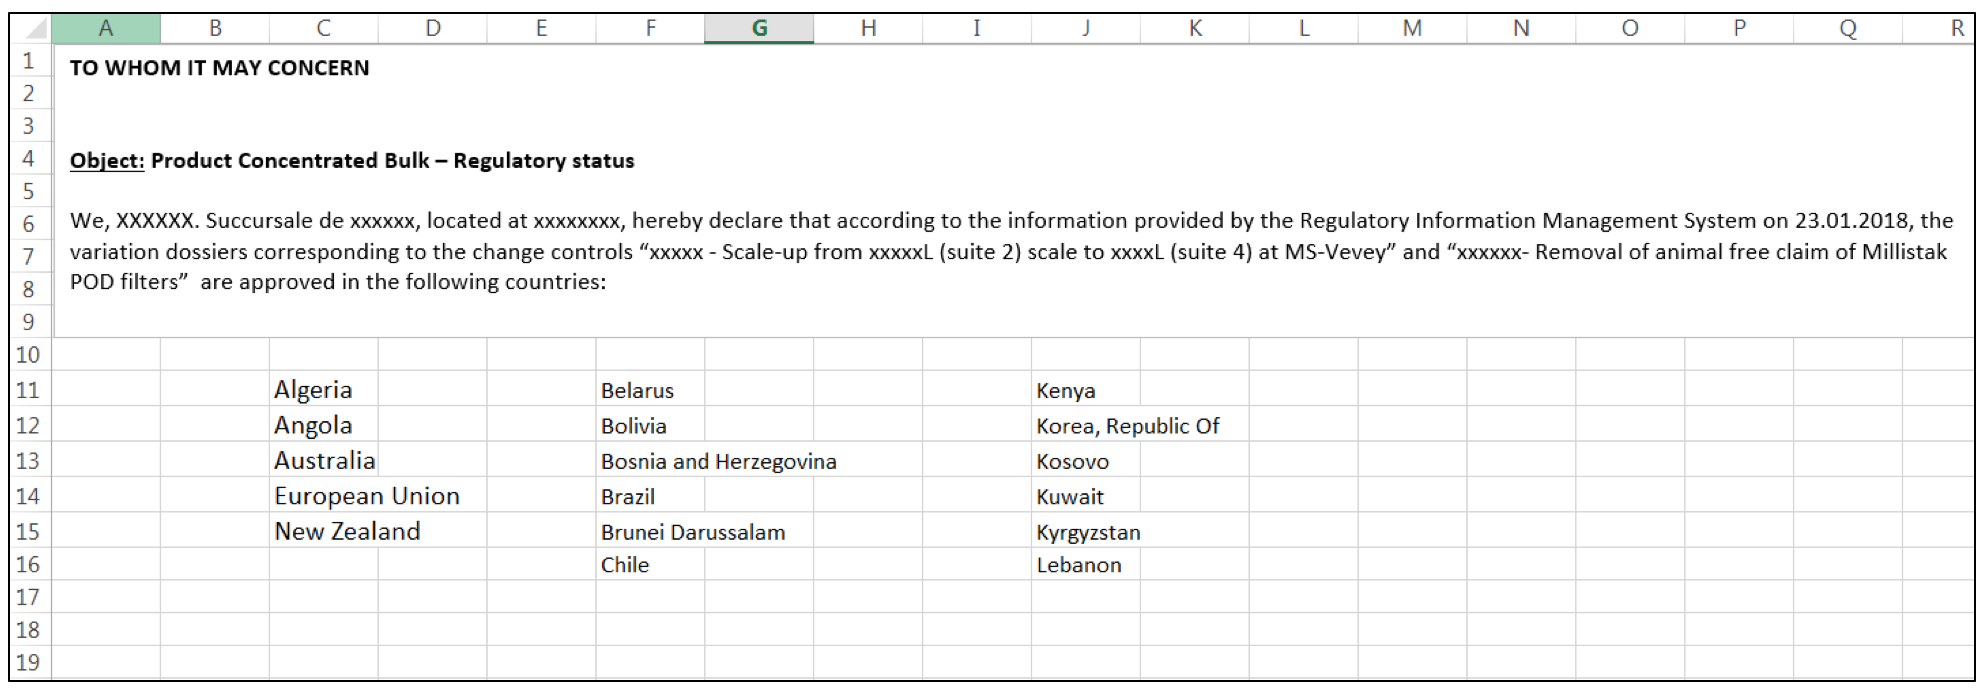Click column M header
1986x692 pixels.
[1412, 29]
